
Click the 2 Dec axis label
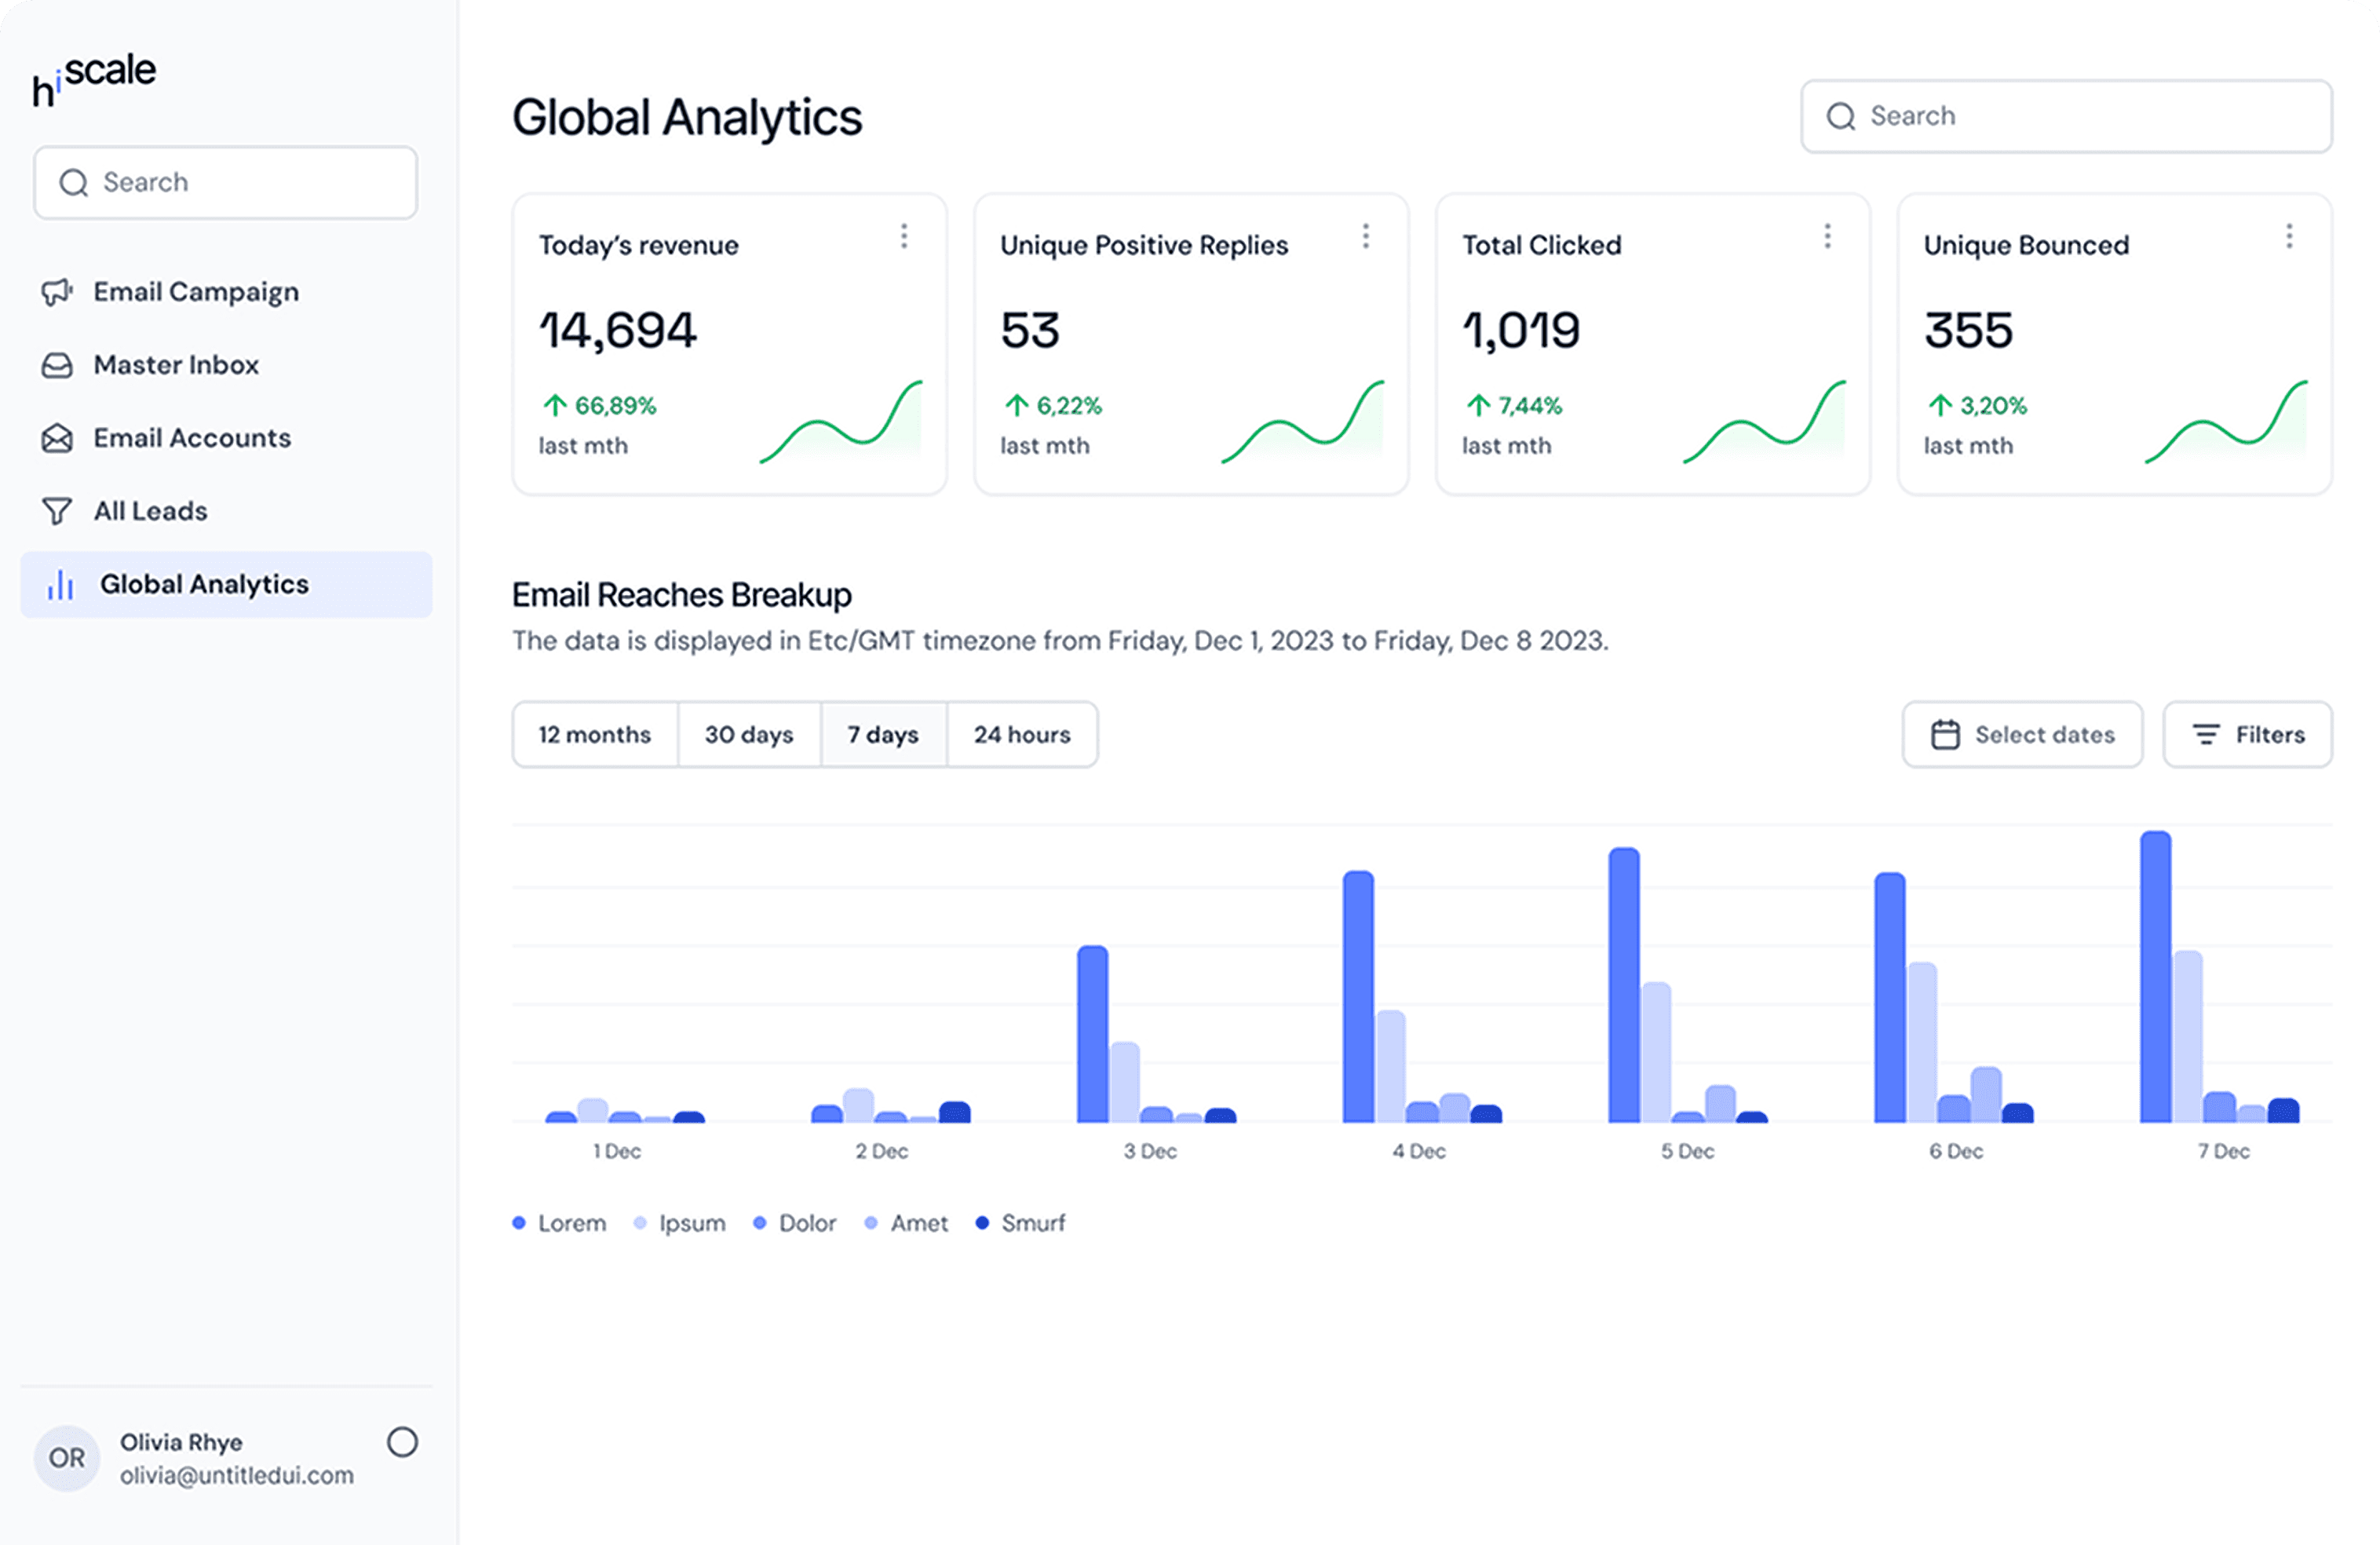pos(882,1152)
